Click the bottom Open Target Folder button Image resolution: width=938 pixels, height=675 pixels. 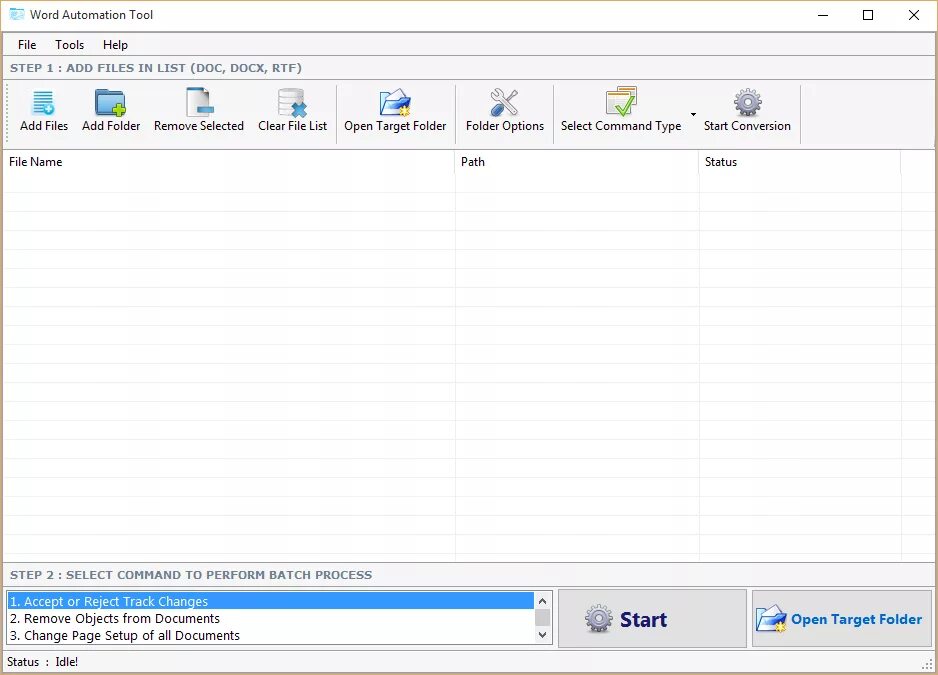coord(842,619)
